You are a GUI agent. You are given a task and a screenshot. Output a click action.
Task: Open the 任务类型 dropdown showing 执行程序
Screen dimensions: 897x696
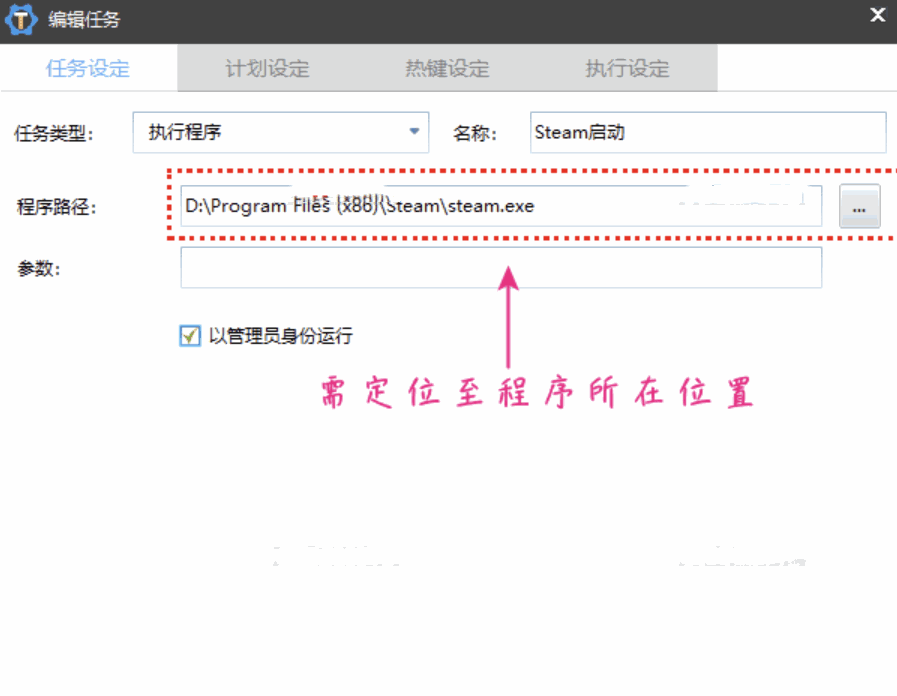pos(280,132)
